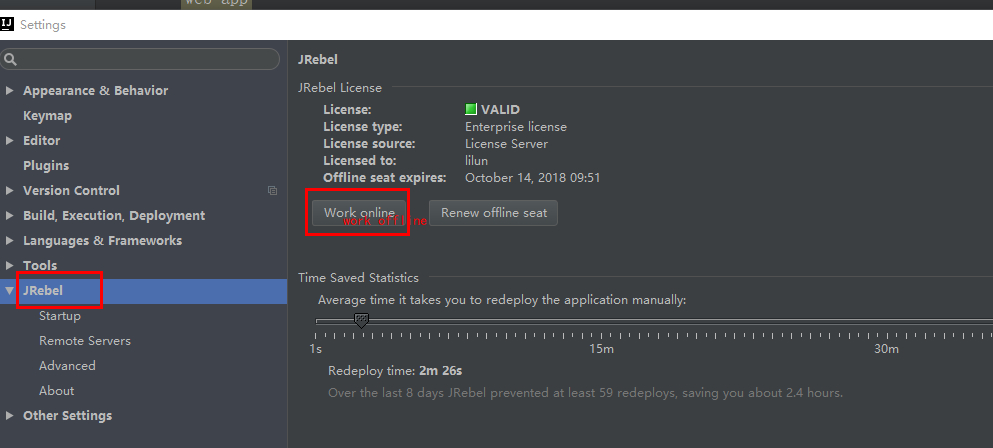Expand Build, Execution, Deployment arrow

pos(9,215)
